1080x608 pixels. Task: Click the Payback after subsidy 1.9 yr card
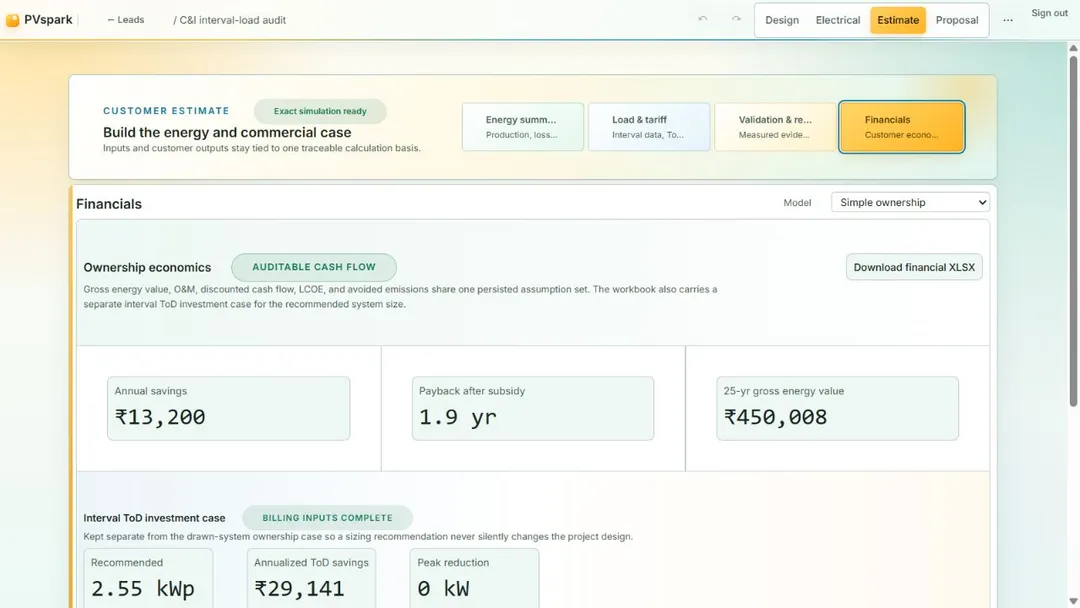(533, 408)
